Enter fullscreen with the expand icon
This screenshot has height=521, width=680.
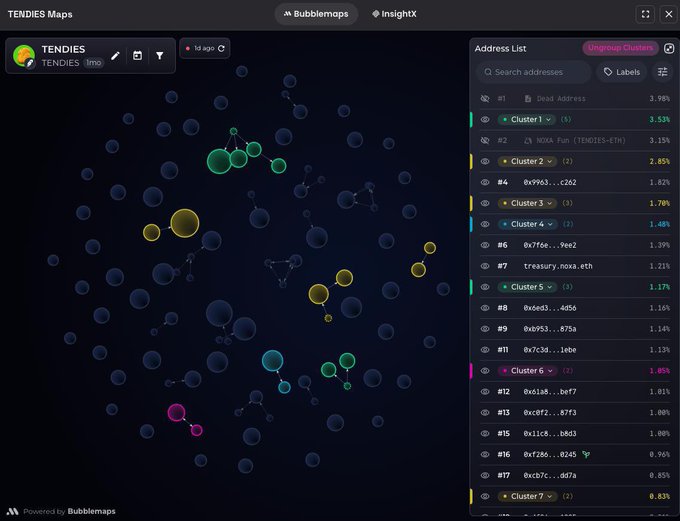point(645,14)
